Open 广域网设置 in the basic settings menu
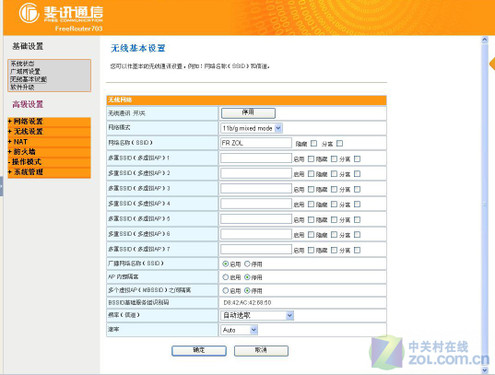Screen dimensions: 495x375 coord(25,71)
